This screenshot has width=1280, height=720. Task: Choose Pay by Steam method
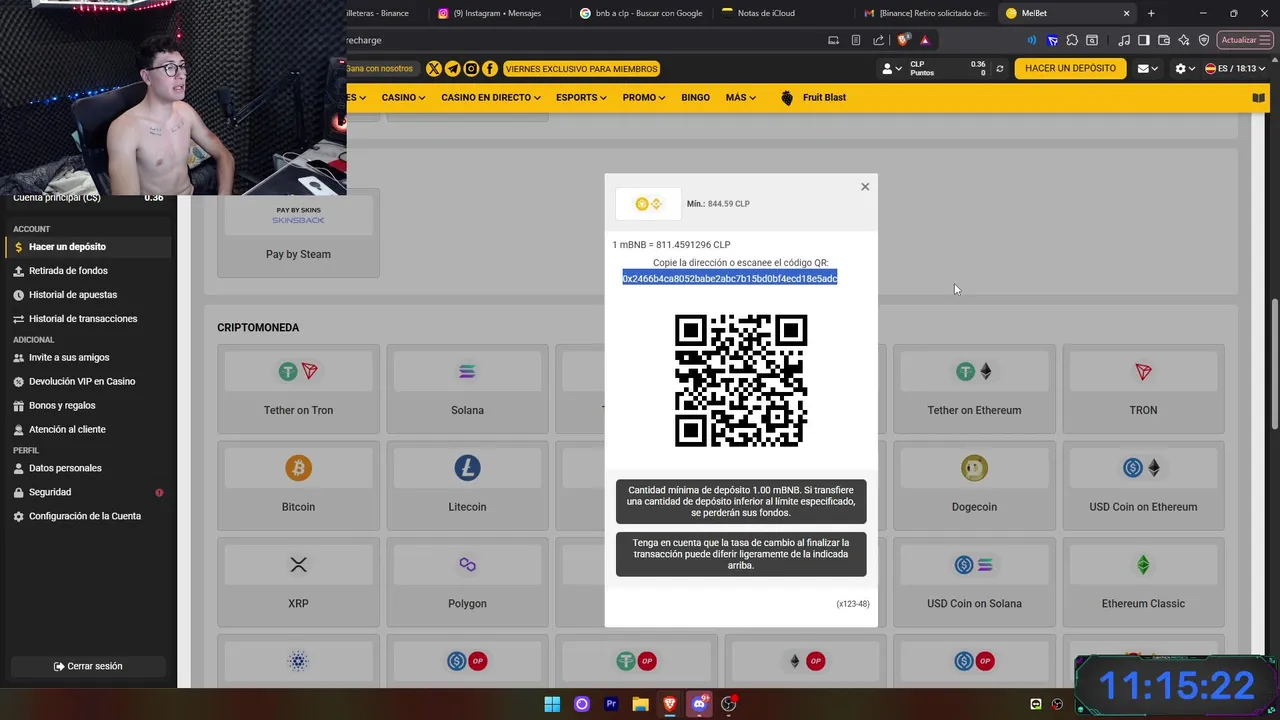click(298, 232)
